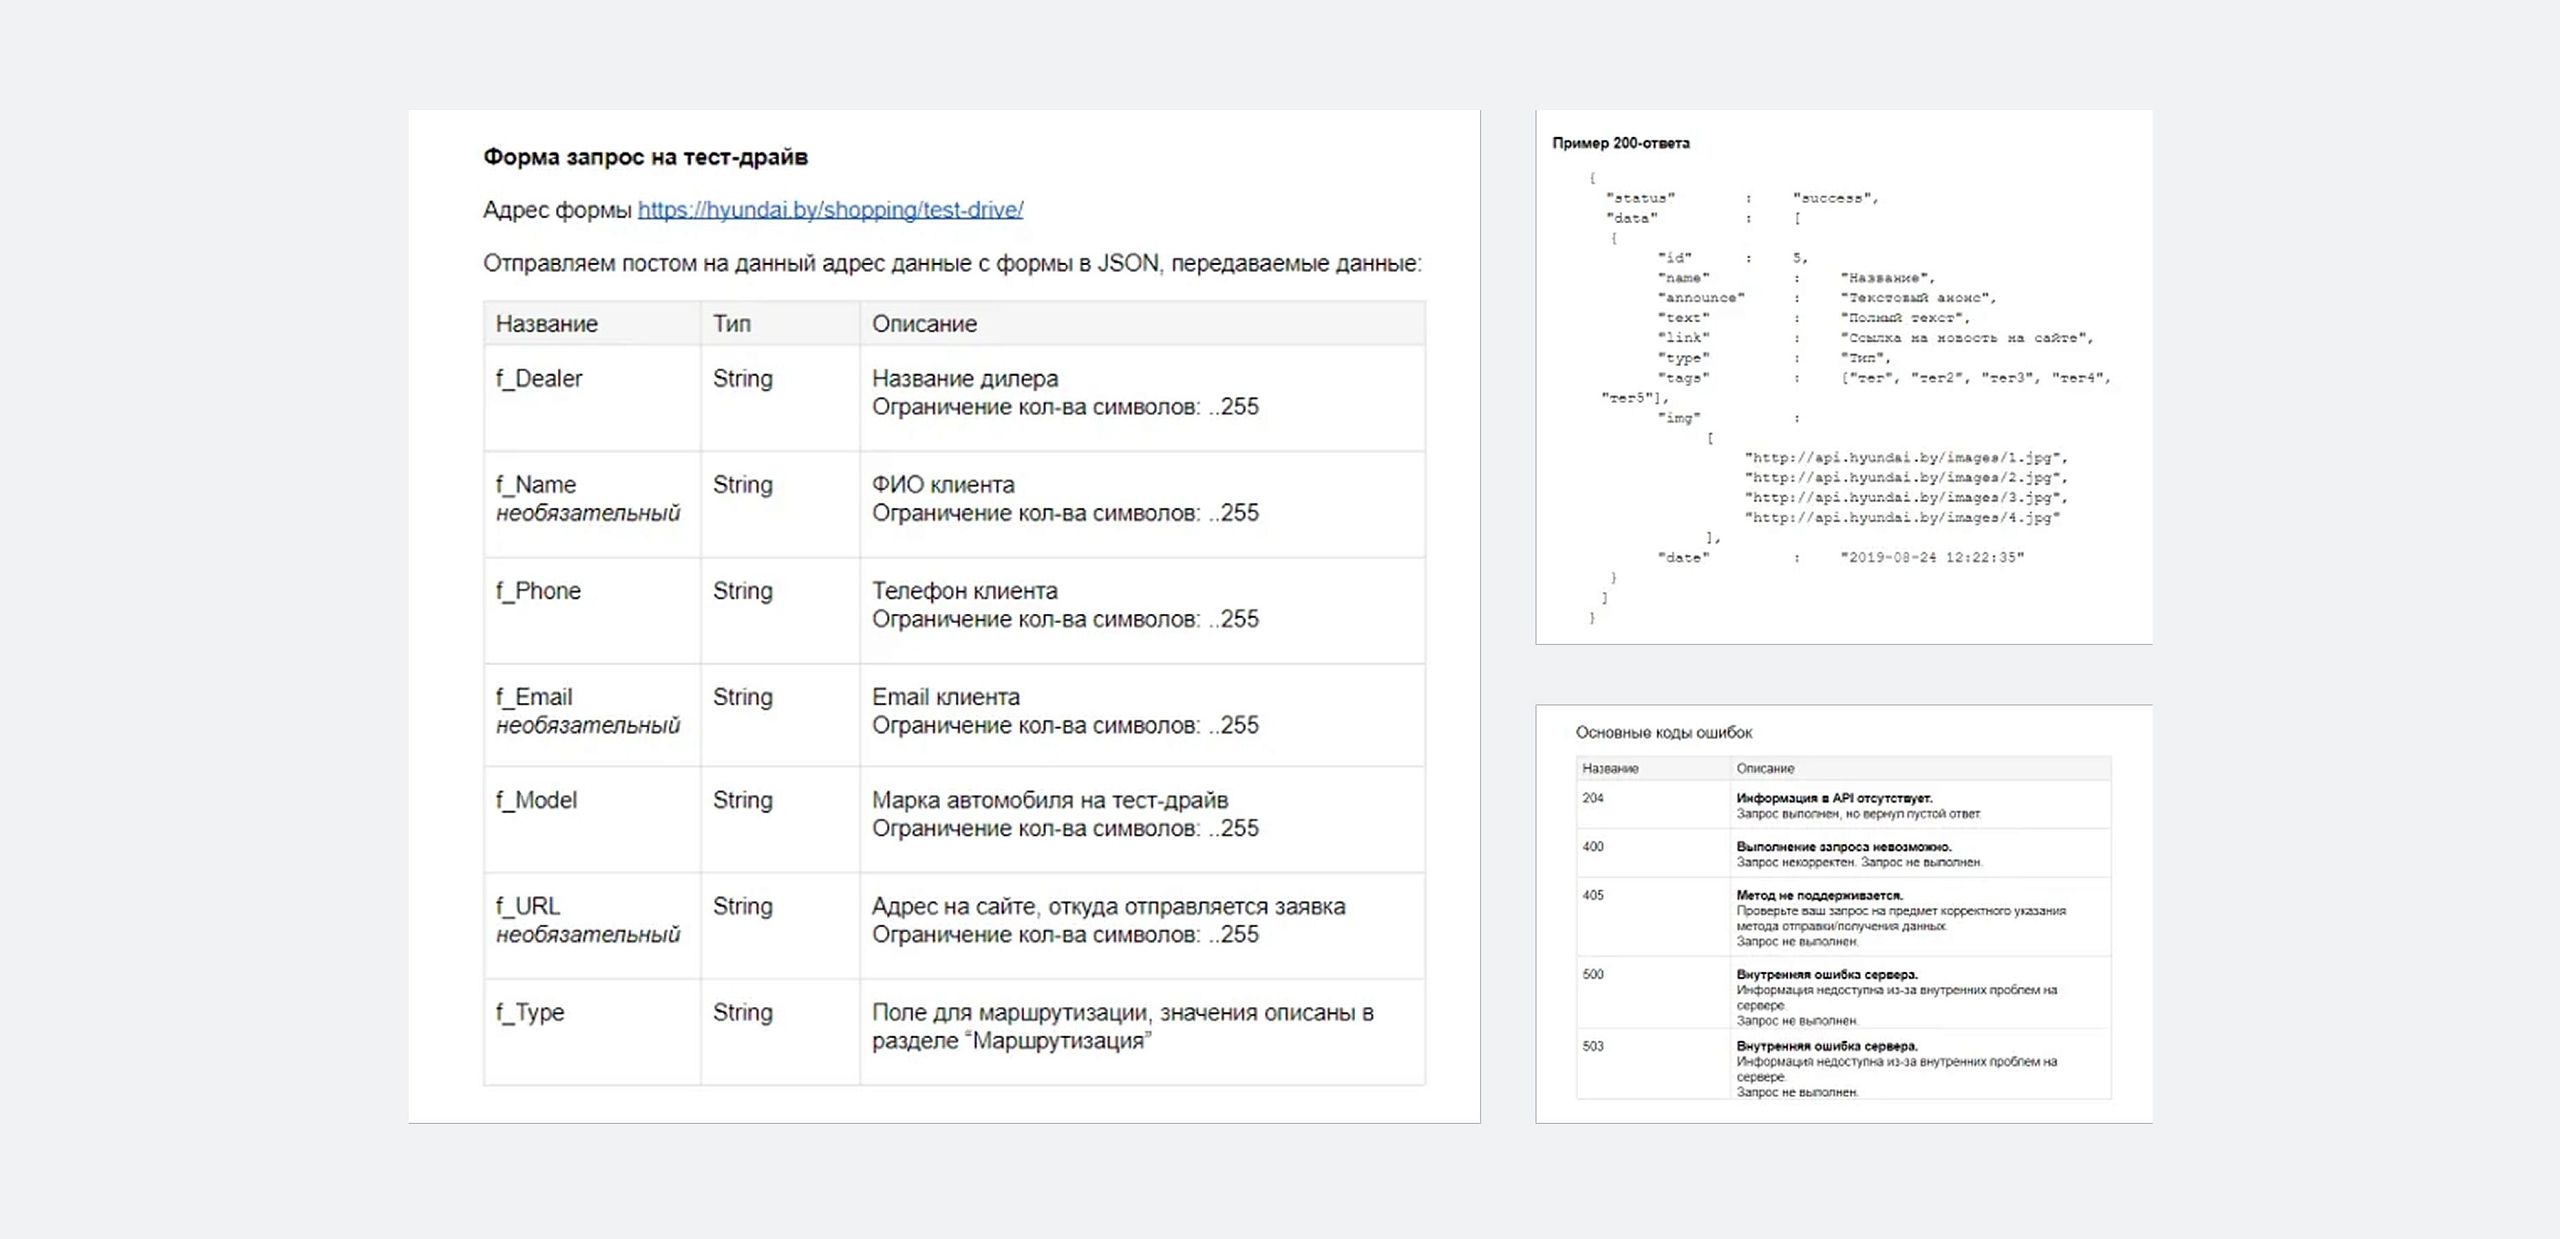Click error code 405 row

point(1593,895)
